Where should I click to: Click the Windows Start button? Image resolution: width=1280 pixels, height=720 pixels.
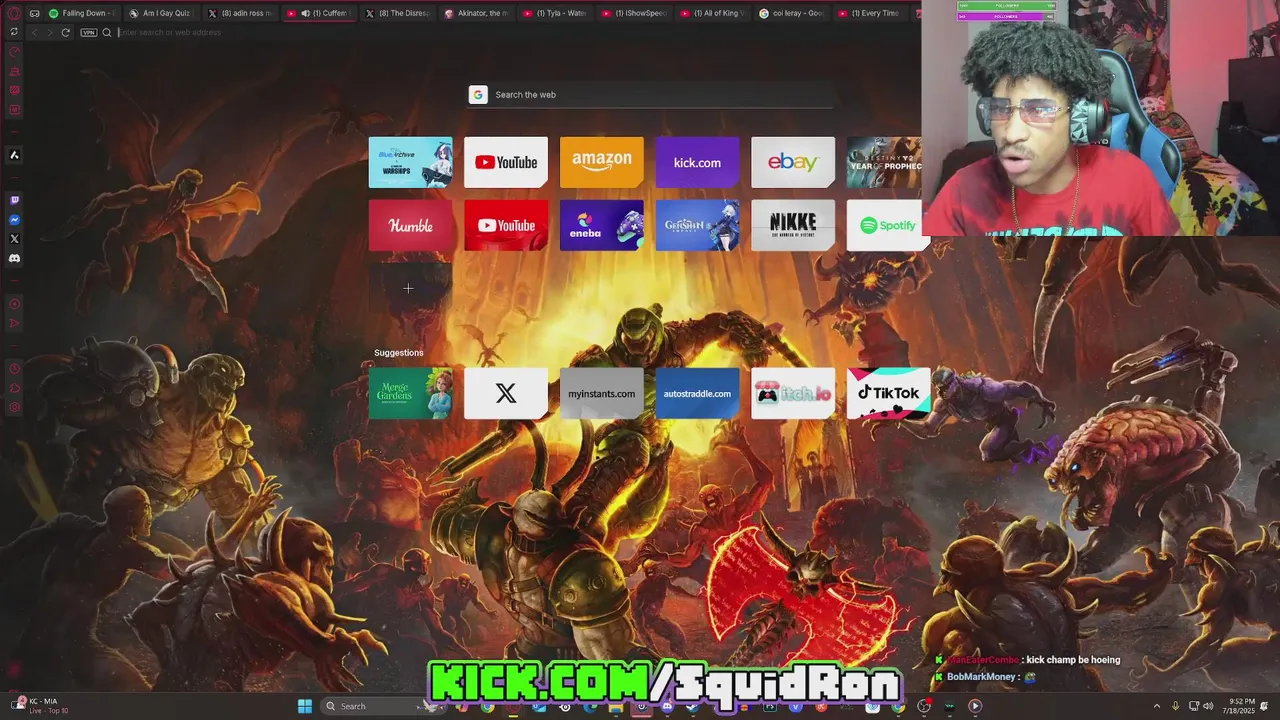pos(304,706)
